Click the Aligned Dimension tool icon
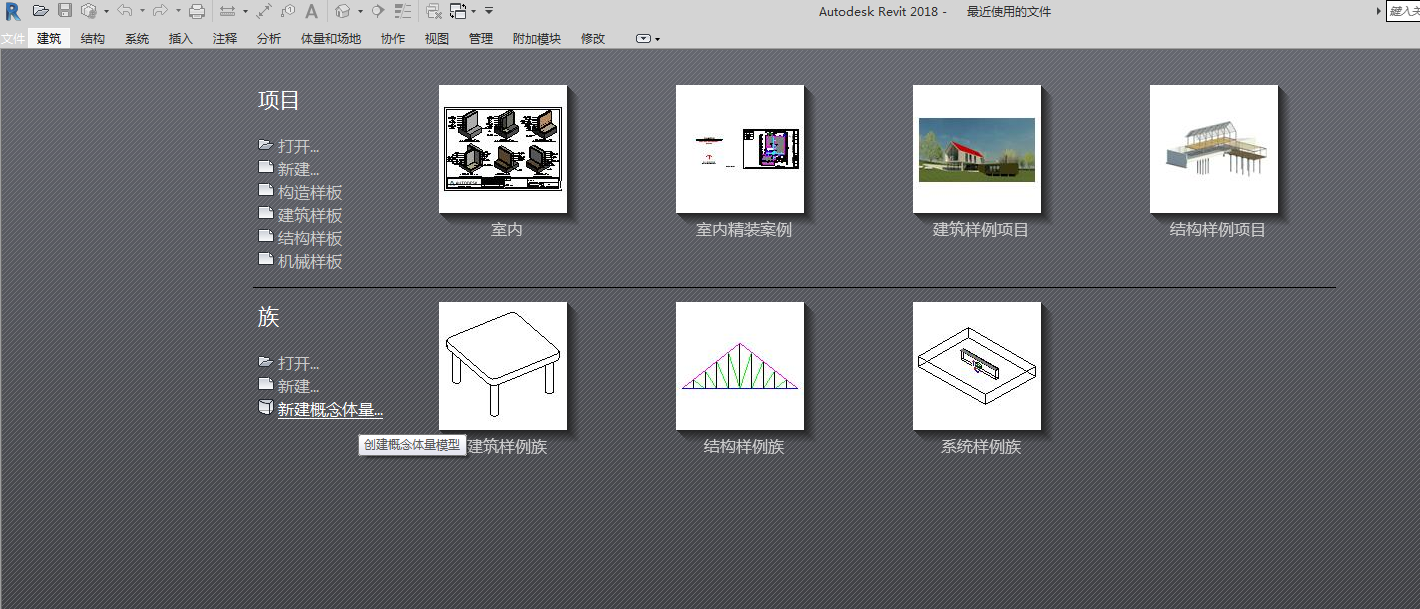 coord(264,11)
